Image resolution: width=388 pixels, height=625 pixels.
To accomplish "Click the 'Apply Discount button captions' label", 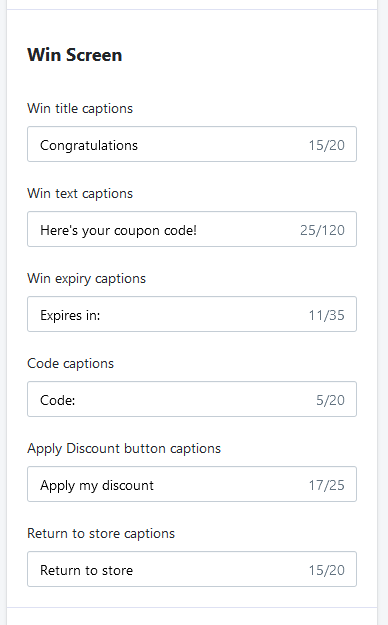I will pyautogui.click(x=124, y=448).
